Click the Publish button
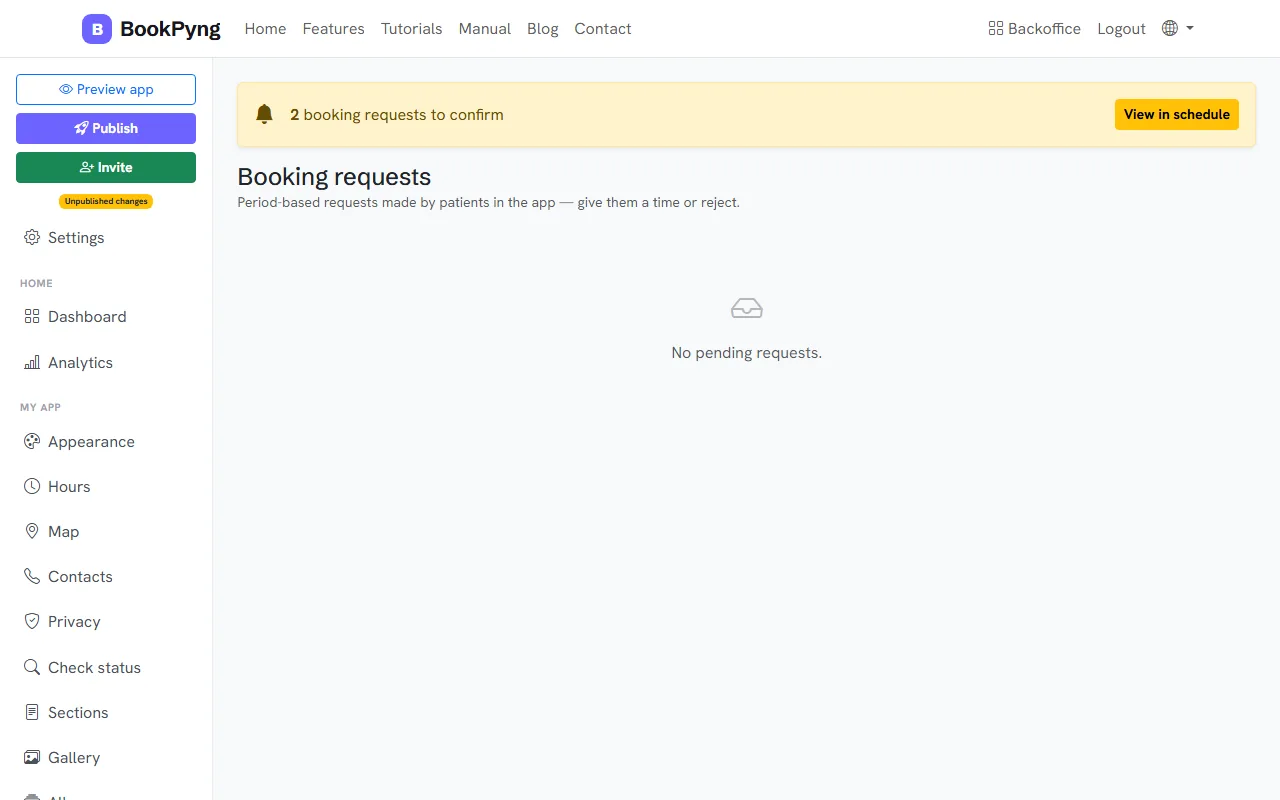The width and height of the screenshot is (1280, 800). (x=106, y=128)
